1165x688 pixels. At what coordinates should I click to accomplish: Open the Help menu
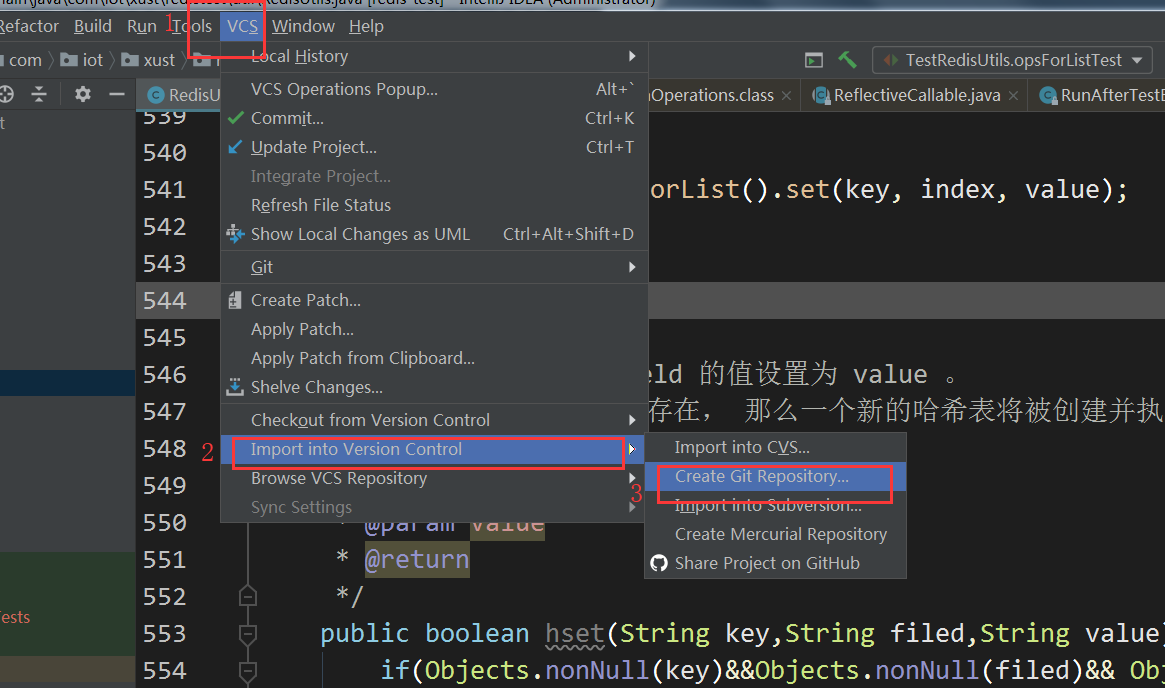[x=366, y=27]
